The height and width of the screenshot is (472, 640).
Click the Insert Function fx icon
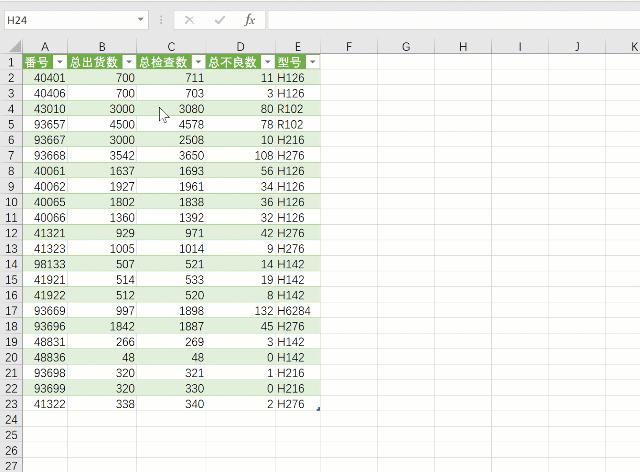pyautogui.click(x=250, y=20)
